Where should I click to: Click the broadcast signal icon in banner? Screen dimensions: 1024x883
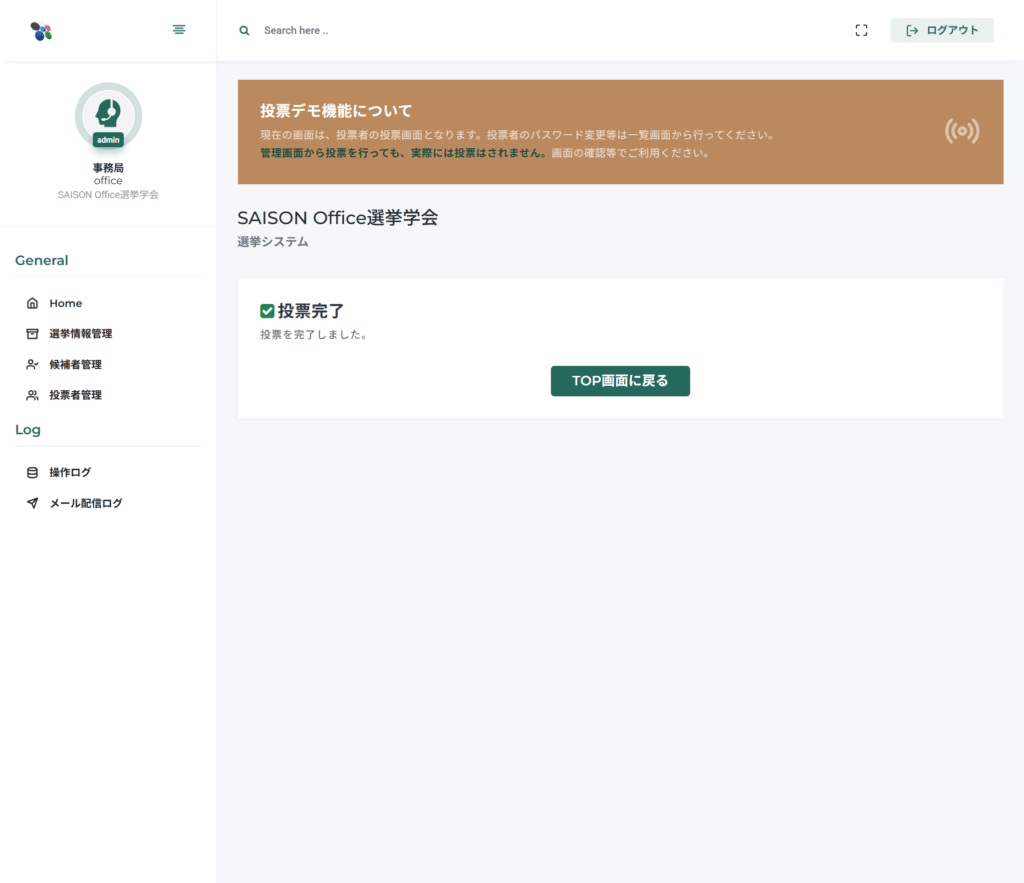[x=962, y=131]
